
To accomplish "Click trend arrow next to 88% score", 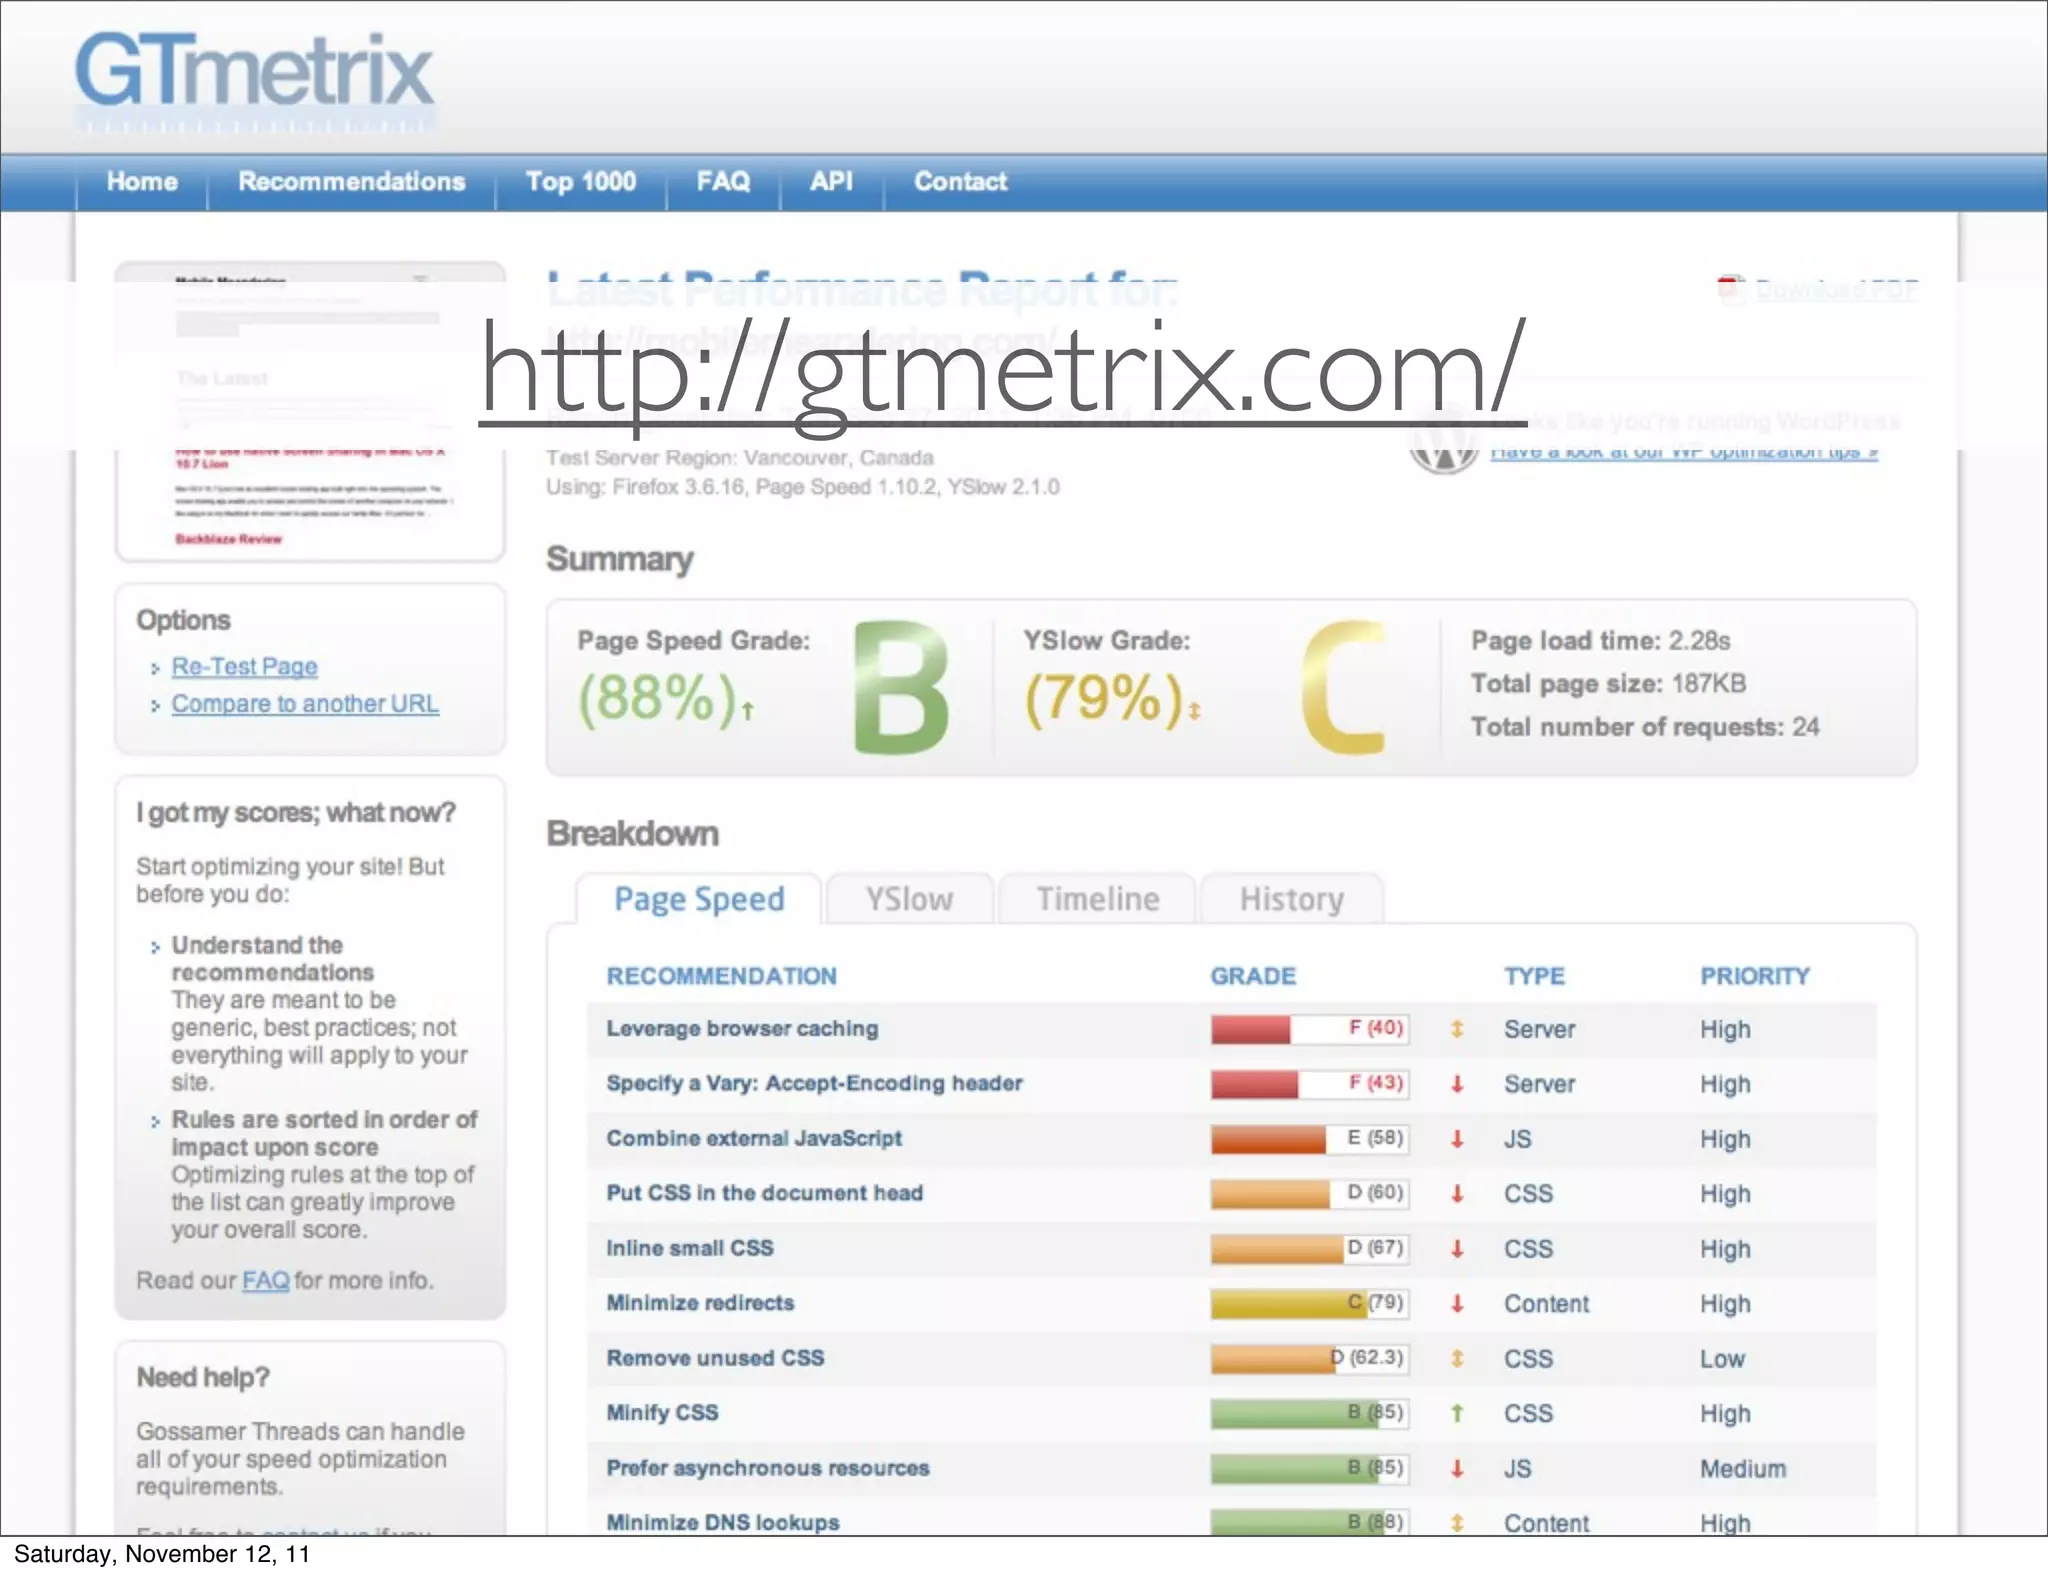I will coord(747,710).
